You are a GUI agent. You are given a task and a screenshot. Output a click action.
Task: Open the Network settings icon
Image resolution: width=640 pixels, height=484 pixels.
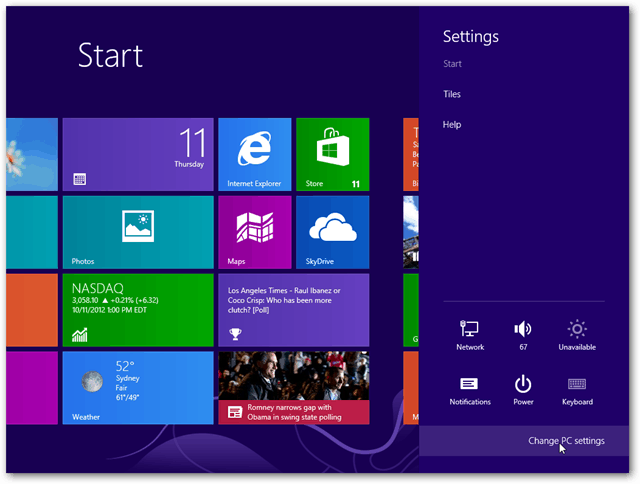pos(470,335)
